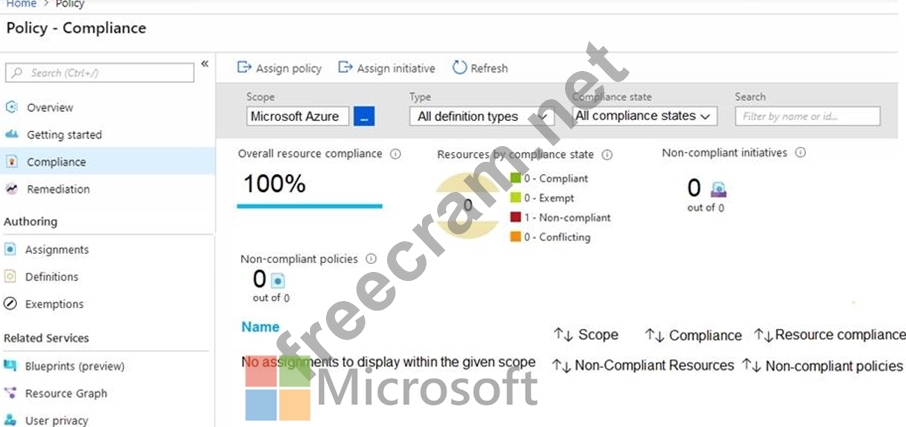This screenshot has width=906, height=427.
Task: Click the Home breadcrumb link
Action: (21, 4)
